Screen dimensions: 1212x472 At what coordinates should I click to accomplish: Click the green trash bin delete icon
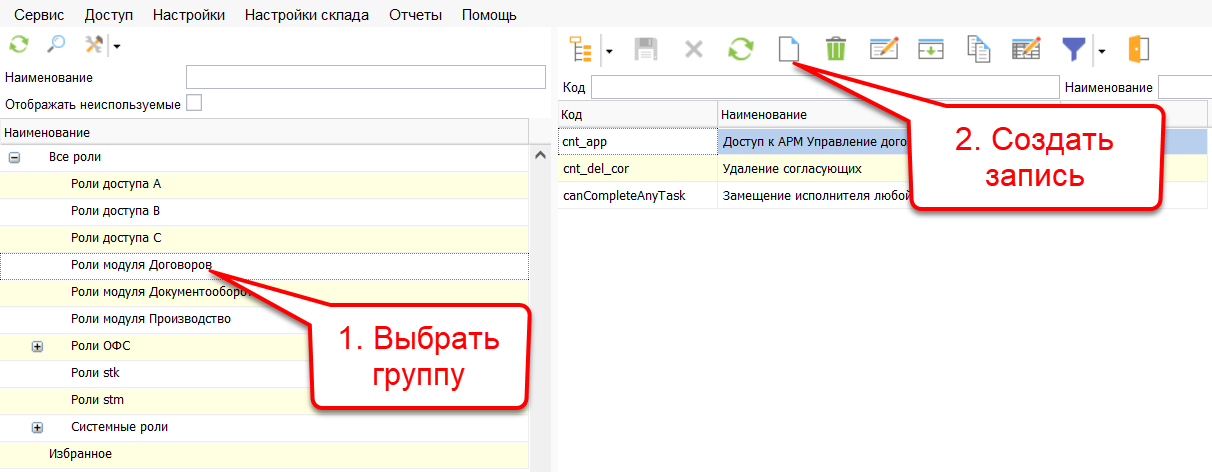835,48
